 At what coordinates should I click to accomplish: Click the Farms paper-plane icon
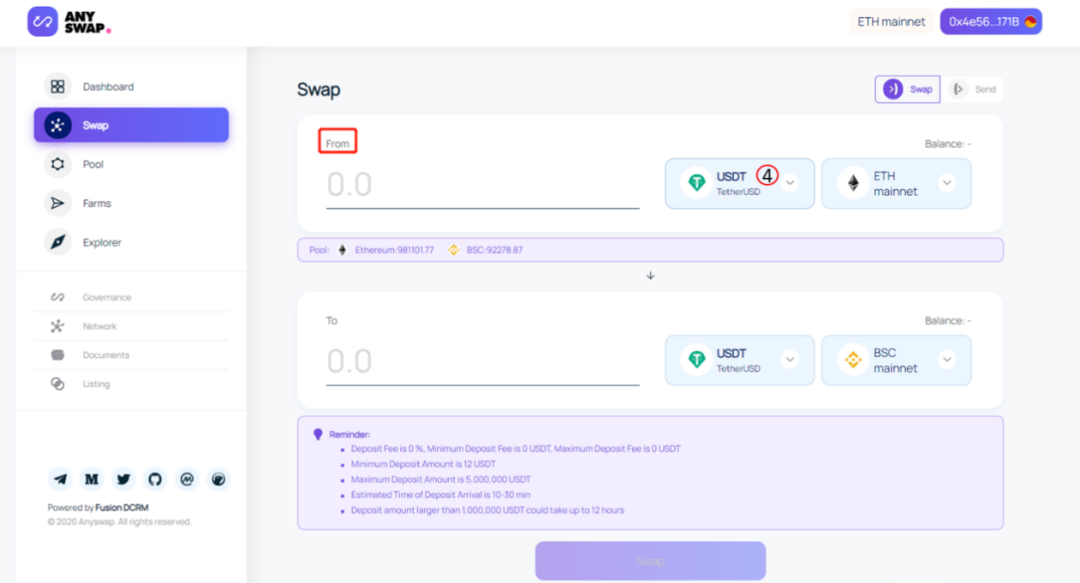click(58, 203)
